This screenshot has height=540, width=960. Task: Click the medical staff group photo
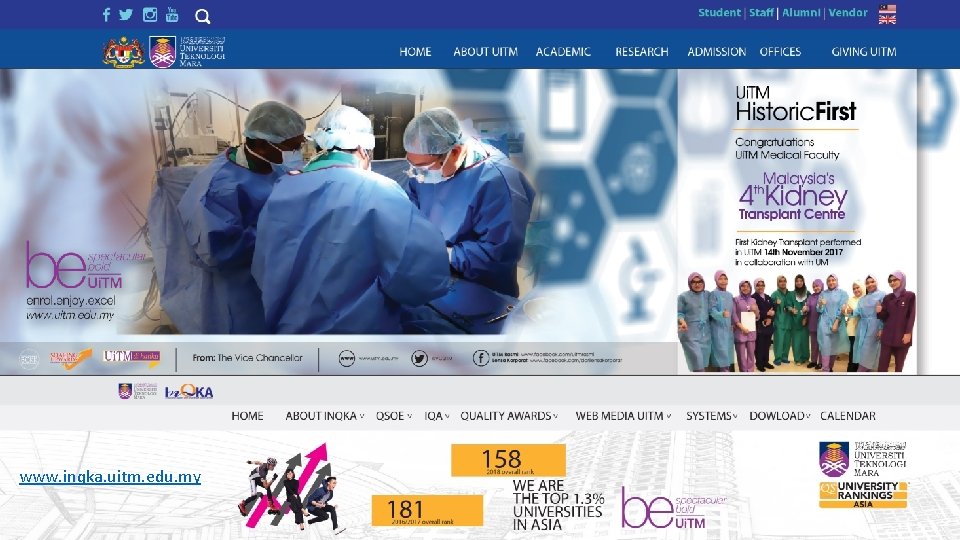tap(797, 321)
